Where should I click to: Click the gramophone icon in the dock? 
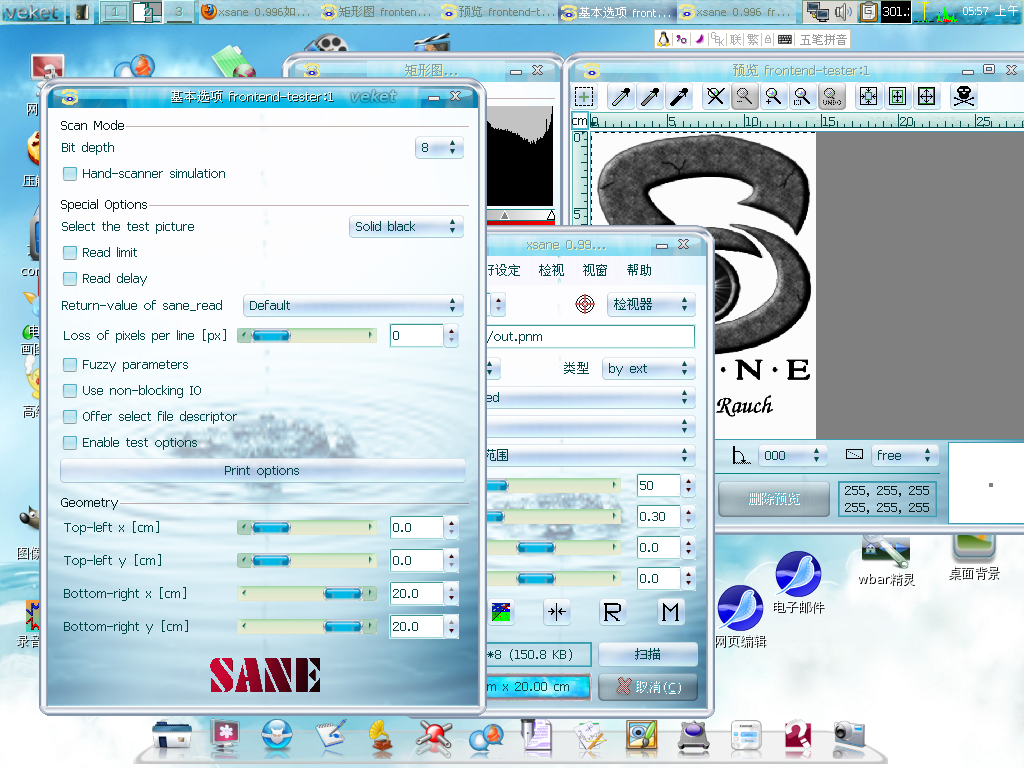click(x=381, y=736)
